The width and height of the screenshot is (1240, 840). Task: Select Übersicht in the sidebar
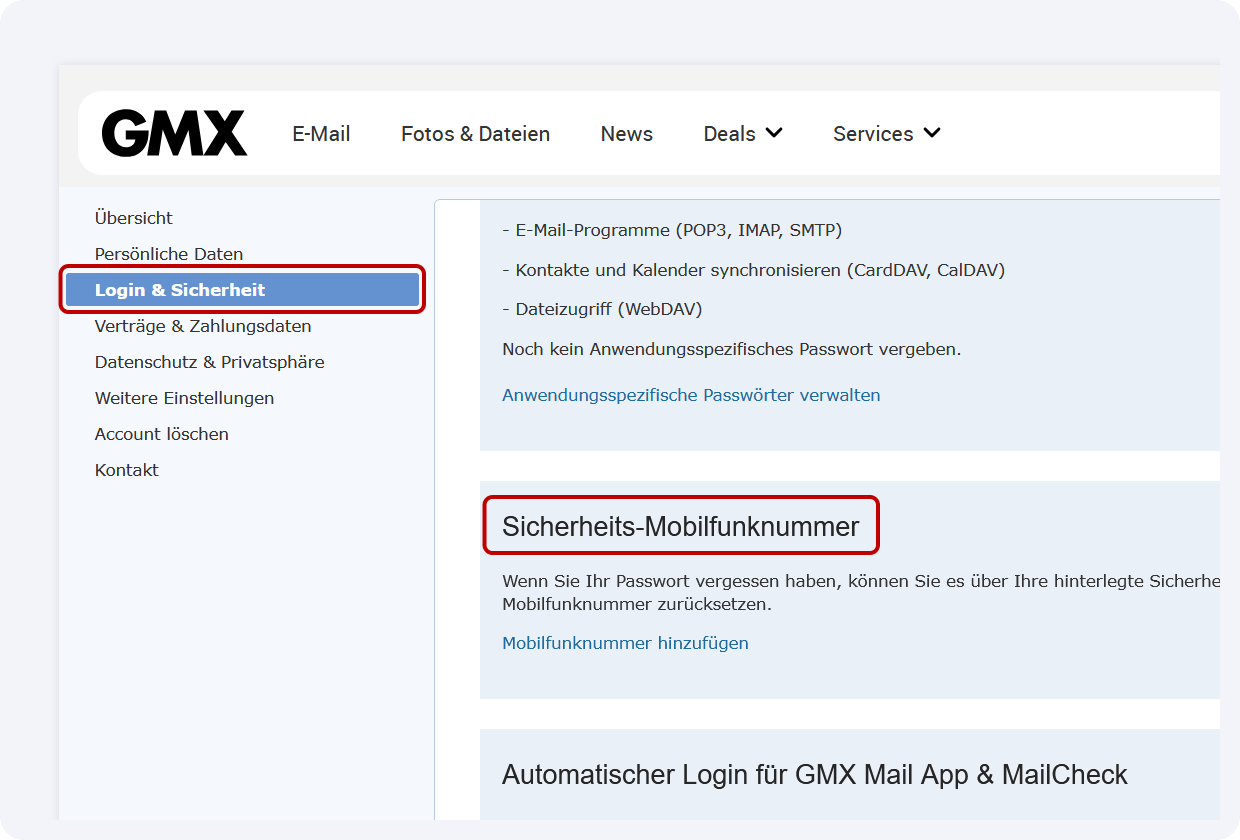click(x=134, y=218)
